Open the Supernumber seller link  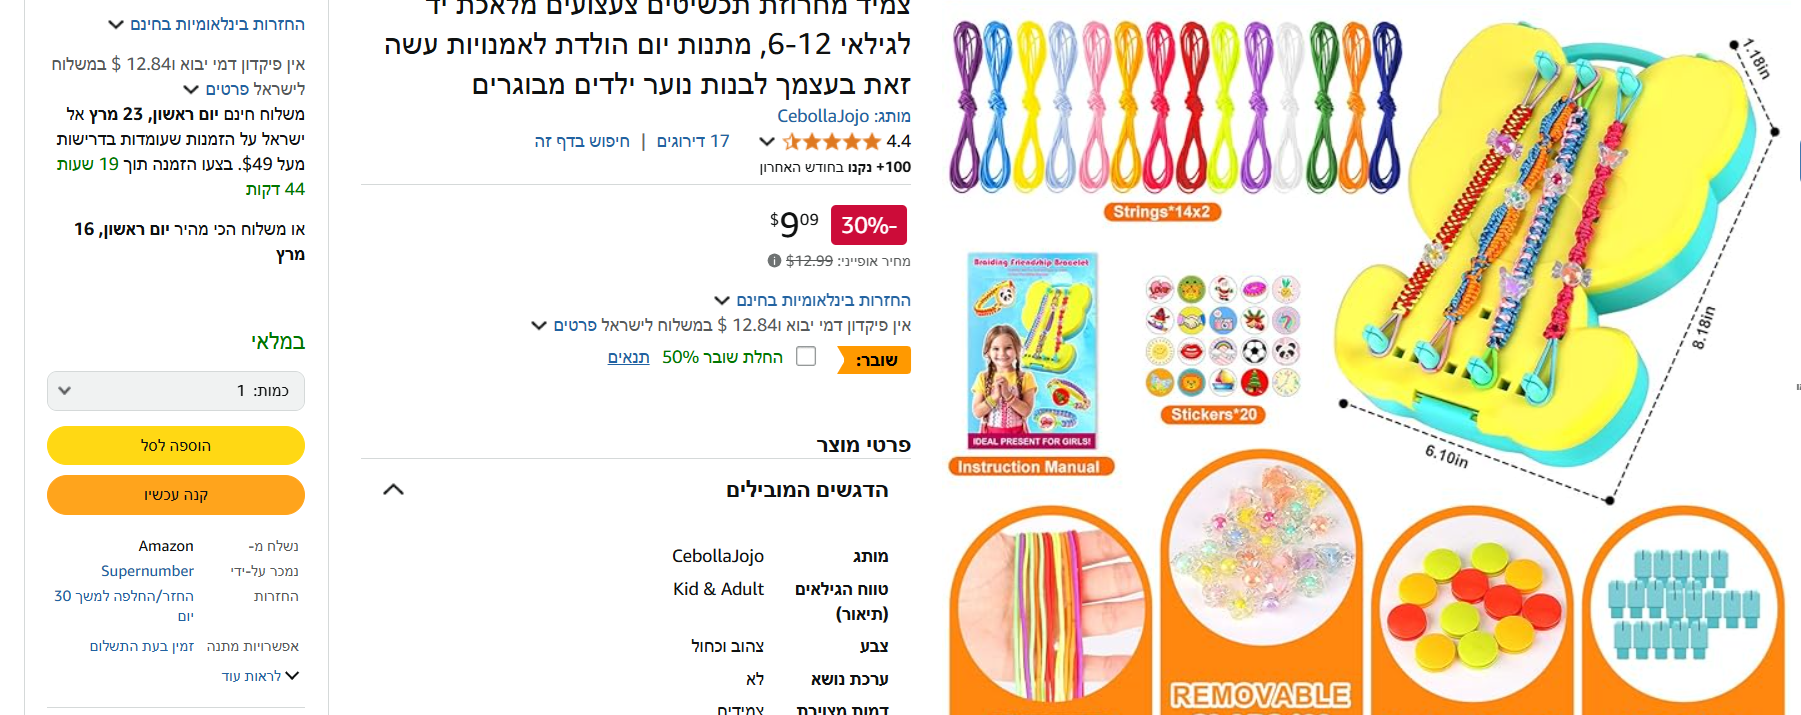click(147, 571)
